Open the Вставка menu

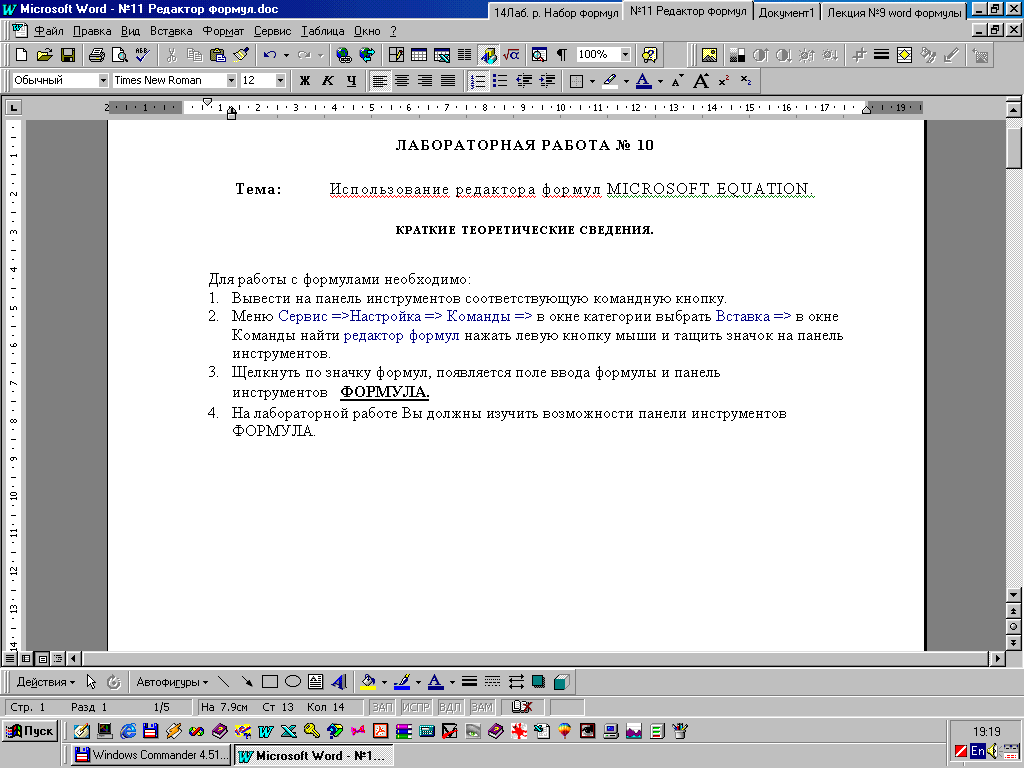pyautogui.click(x=171, y=31)
